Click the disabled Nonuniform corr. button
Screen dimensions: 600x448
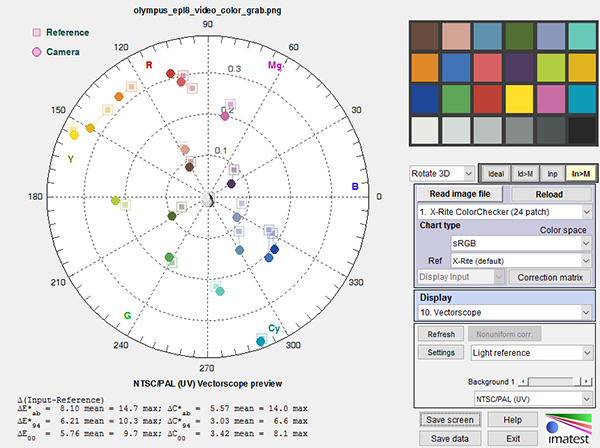504,334
